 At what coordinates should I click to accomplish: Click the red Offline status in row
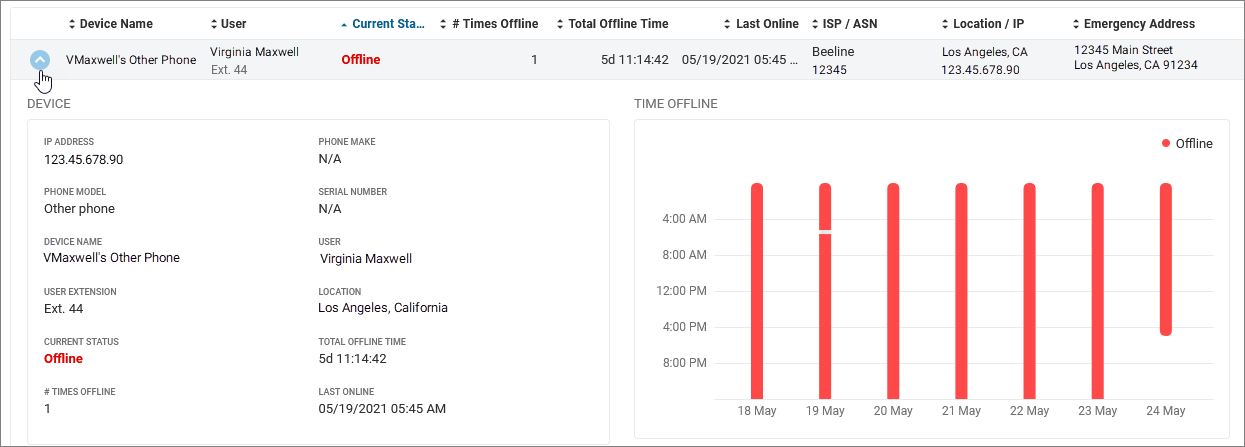pos(360,60)
